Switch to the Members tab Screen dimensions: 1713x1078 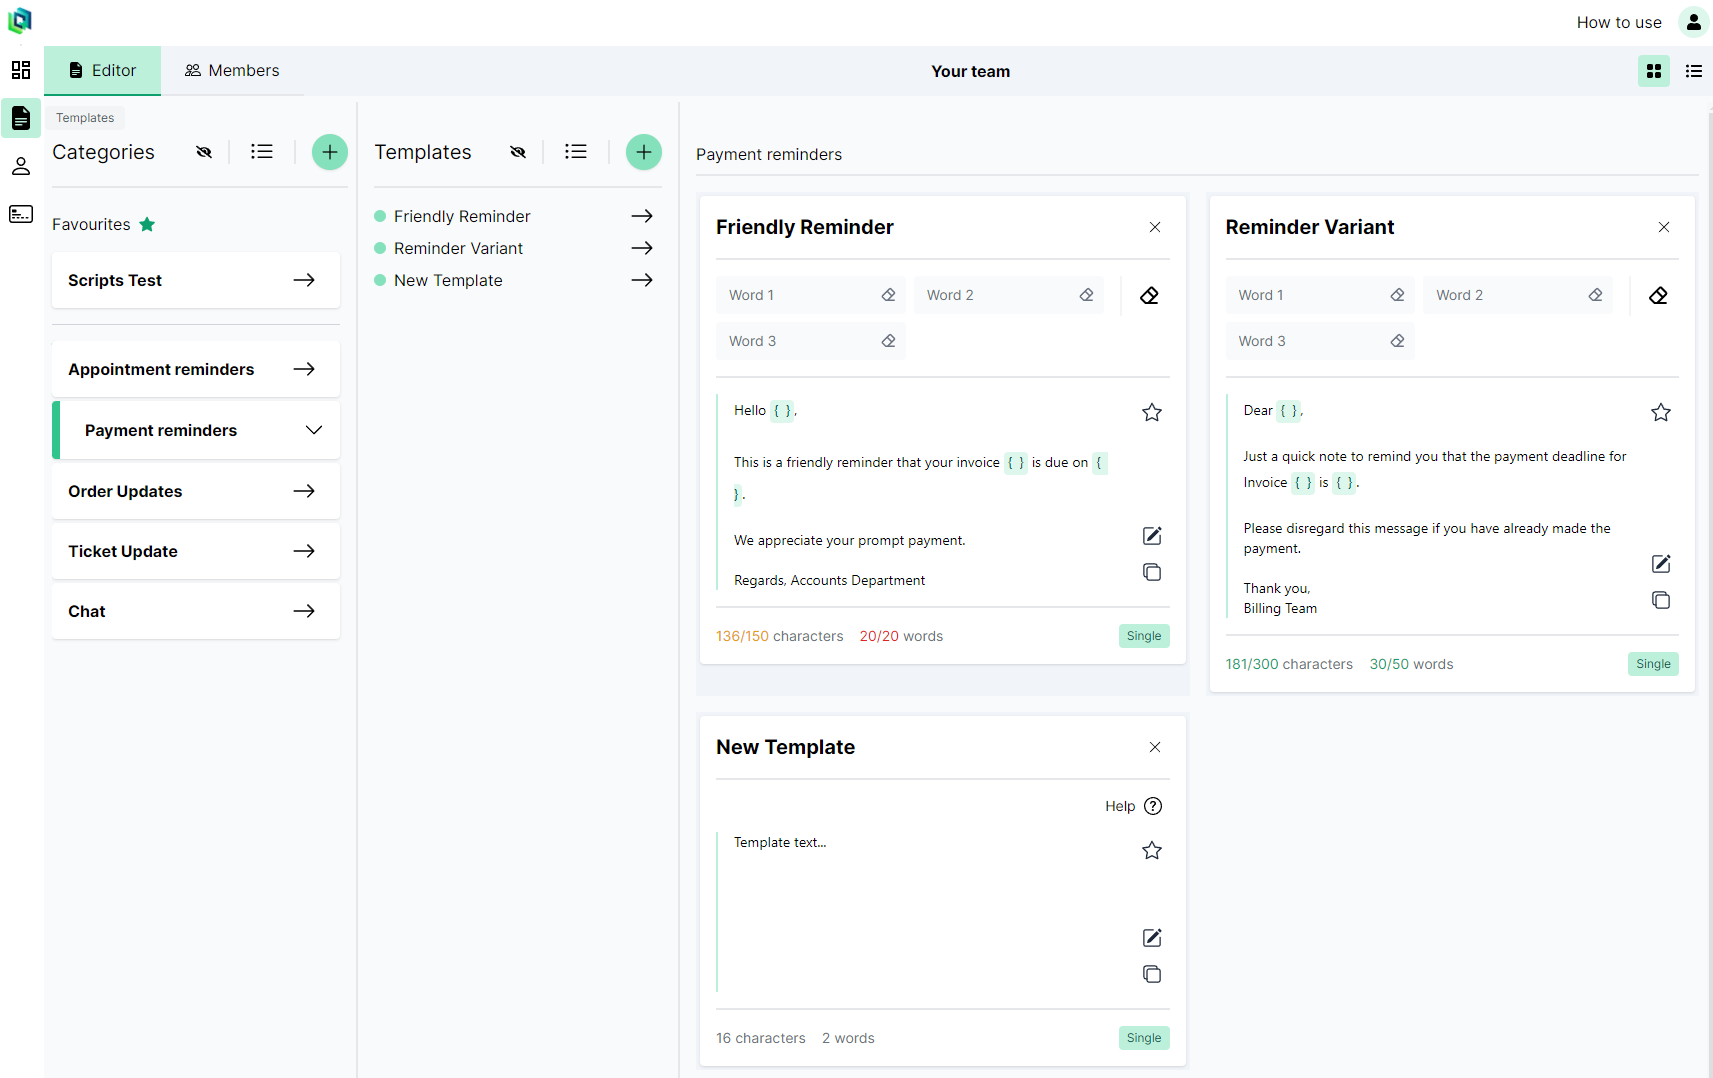click(232, 71)
